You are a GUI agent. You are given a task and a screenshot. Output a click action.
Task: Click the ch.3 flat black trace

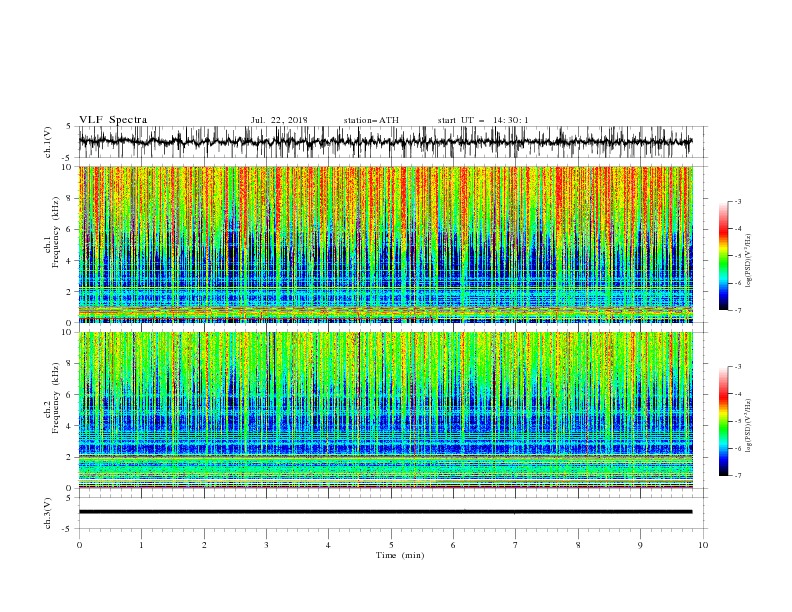(x=385, y=512)
